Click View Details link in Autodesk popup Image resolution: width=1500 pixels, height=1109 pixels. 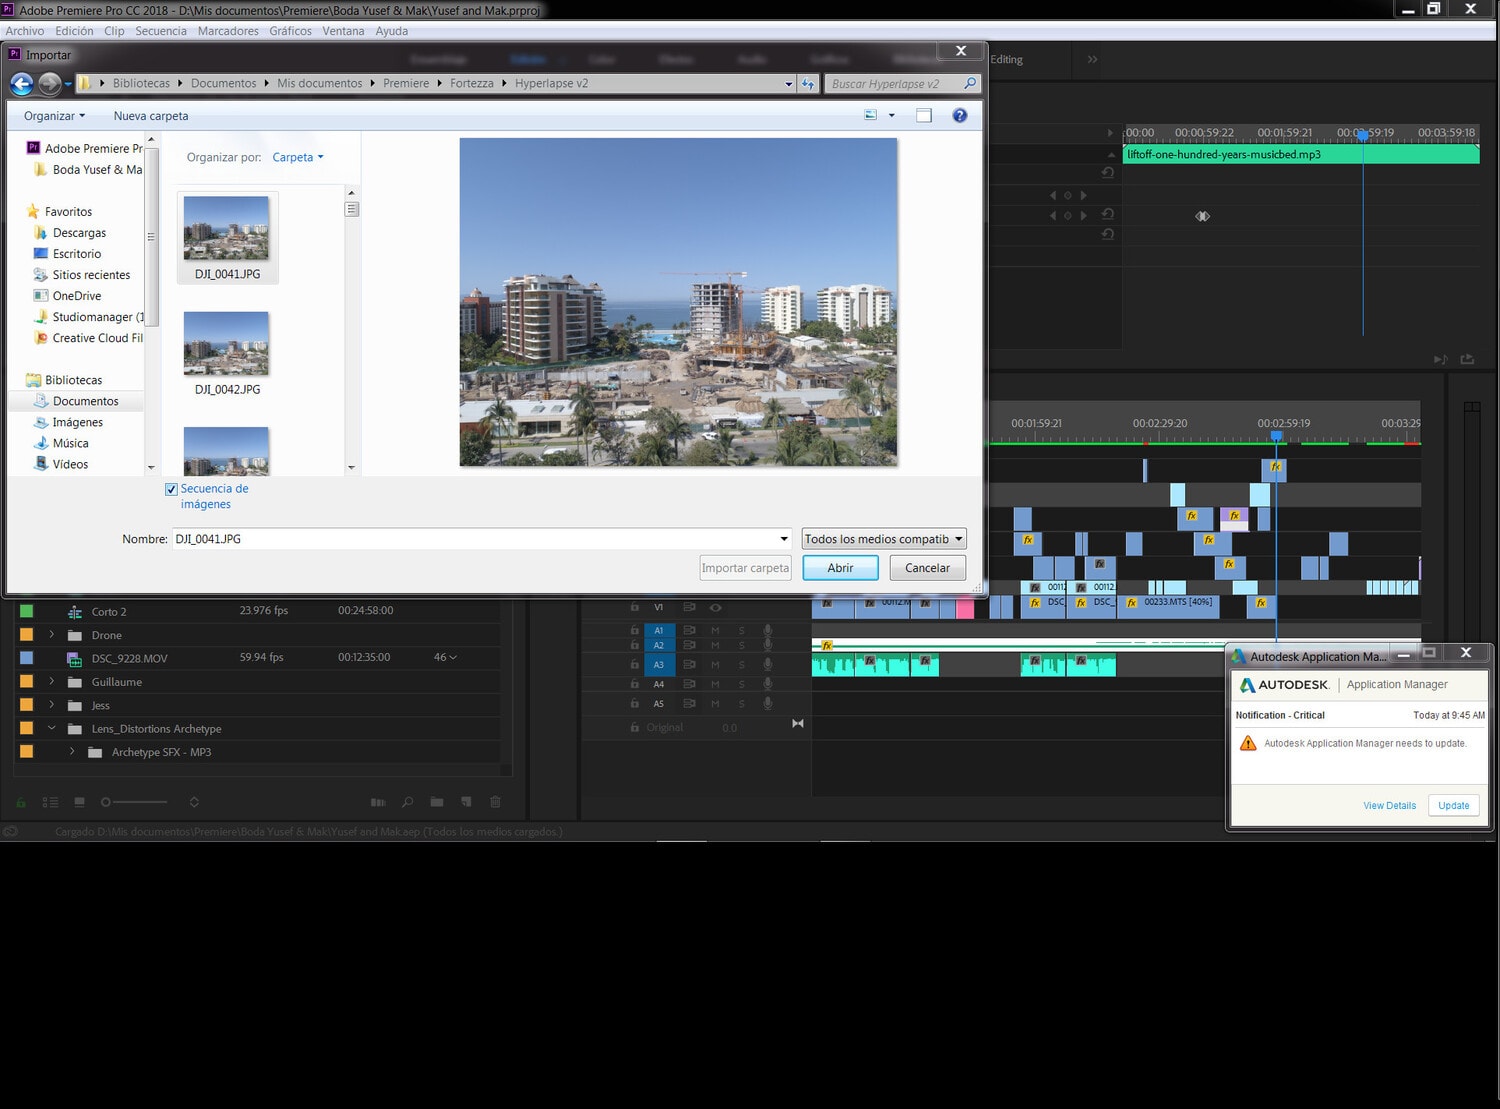[1389, 806]
